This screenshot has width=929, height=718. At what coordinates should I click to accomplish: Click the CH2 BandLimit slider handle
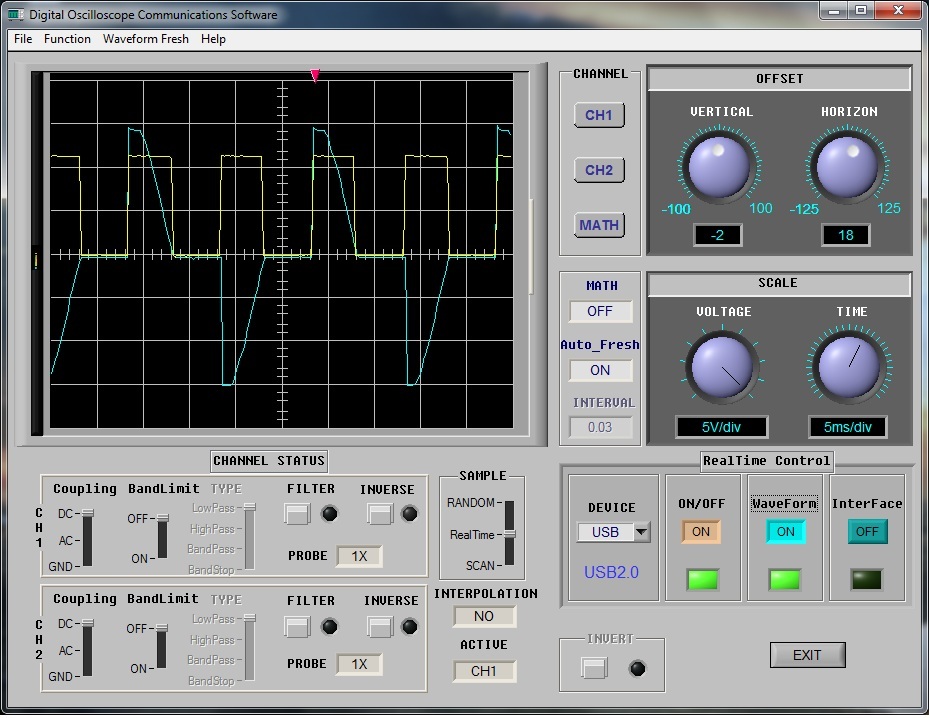(x=161, y=628)
